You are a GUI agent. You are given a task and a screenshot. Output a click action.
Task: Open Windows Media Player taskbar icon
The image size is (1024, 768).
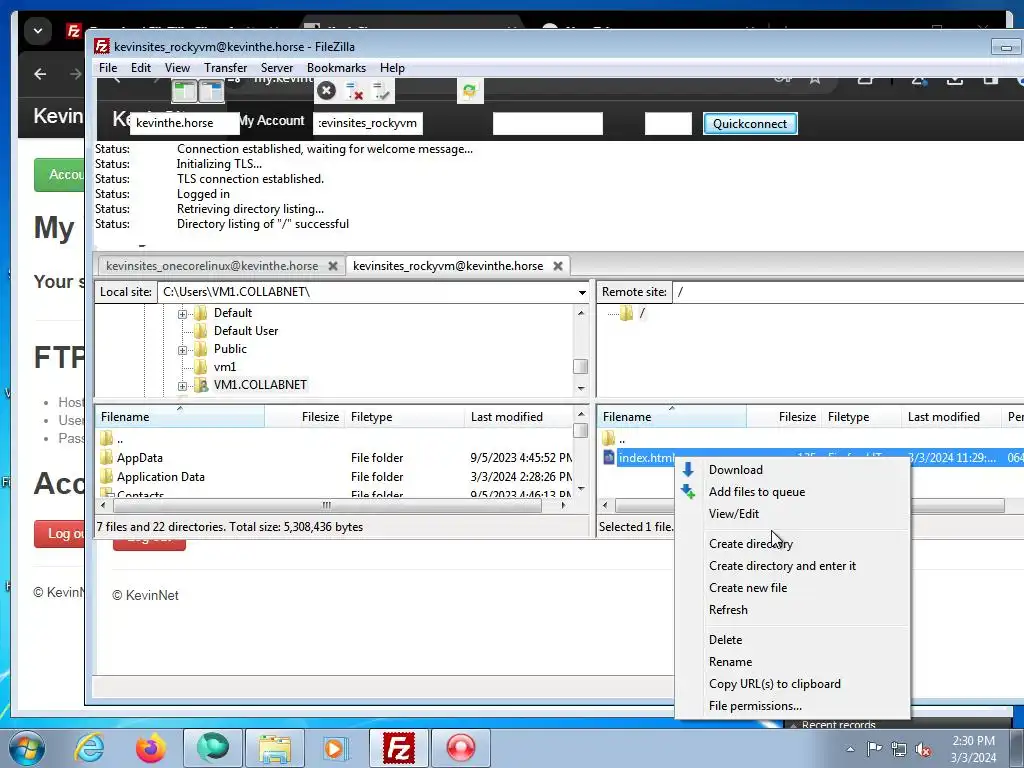[336, 748]
